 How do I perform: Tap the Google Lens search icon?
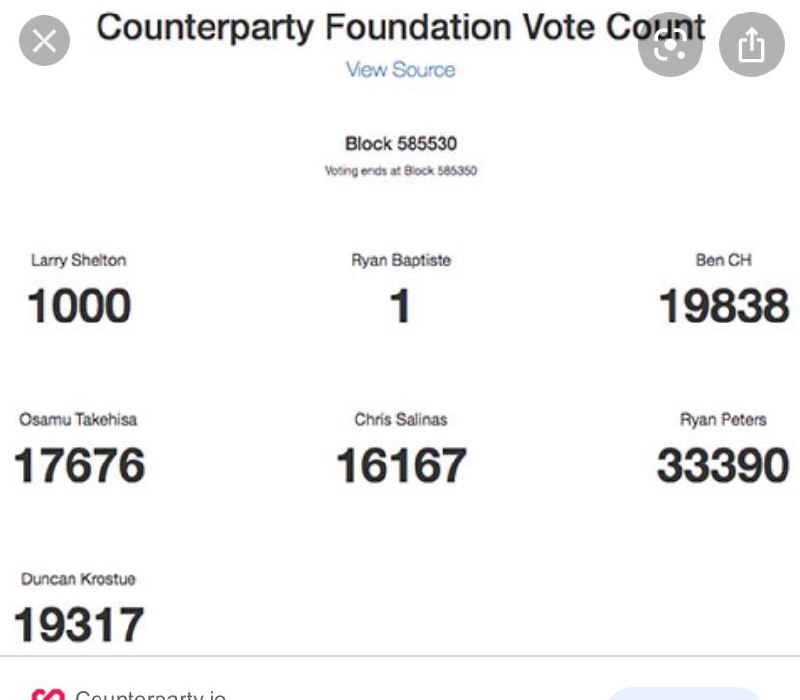coord(670,45)
